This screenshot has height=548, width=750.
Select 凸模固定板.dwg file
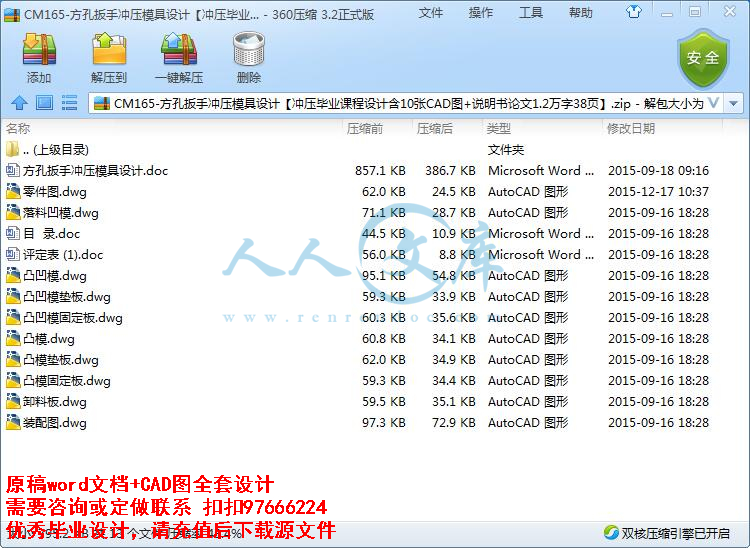(359, 381)
